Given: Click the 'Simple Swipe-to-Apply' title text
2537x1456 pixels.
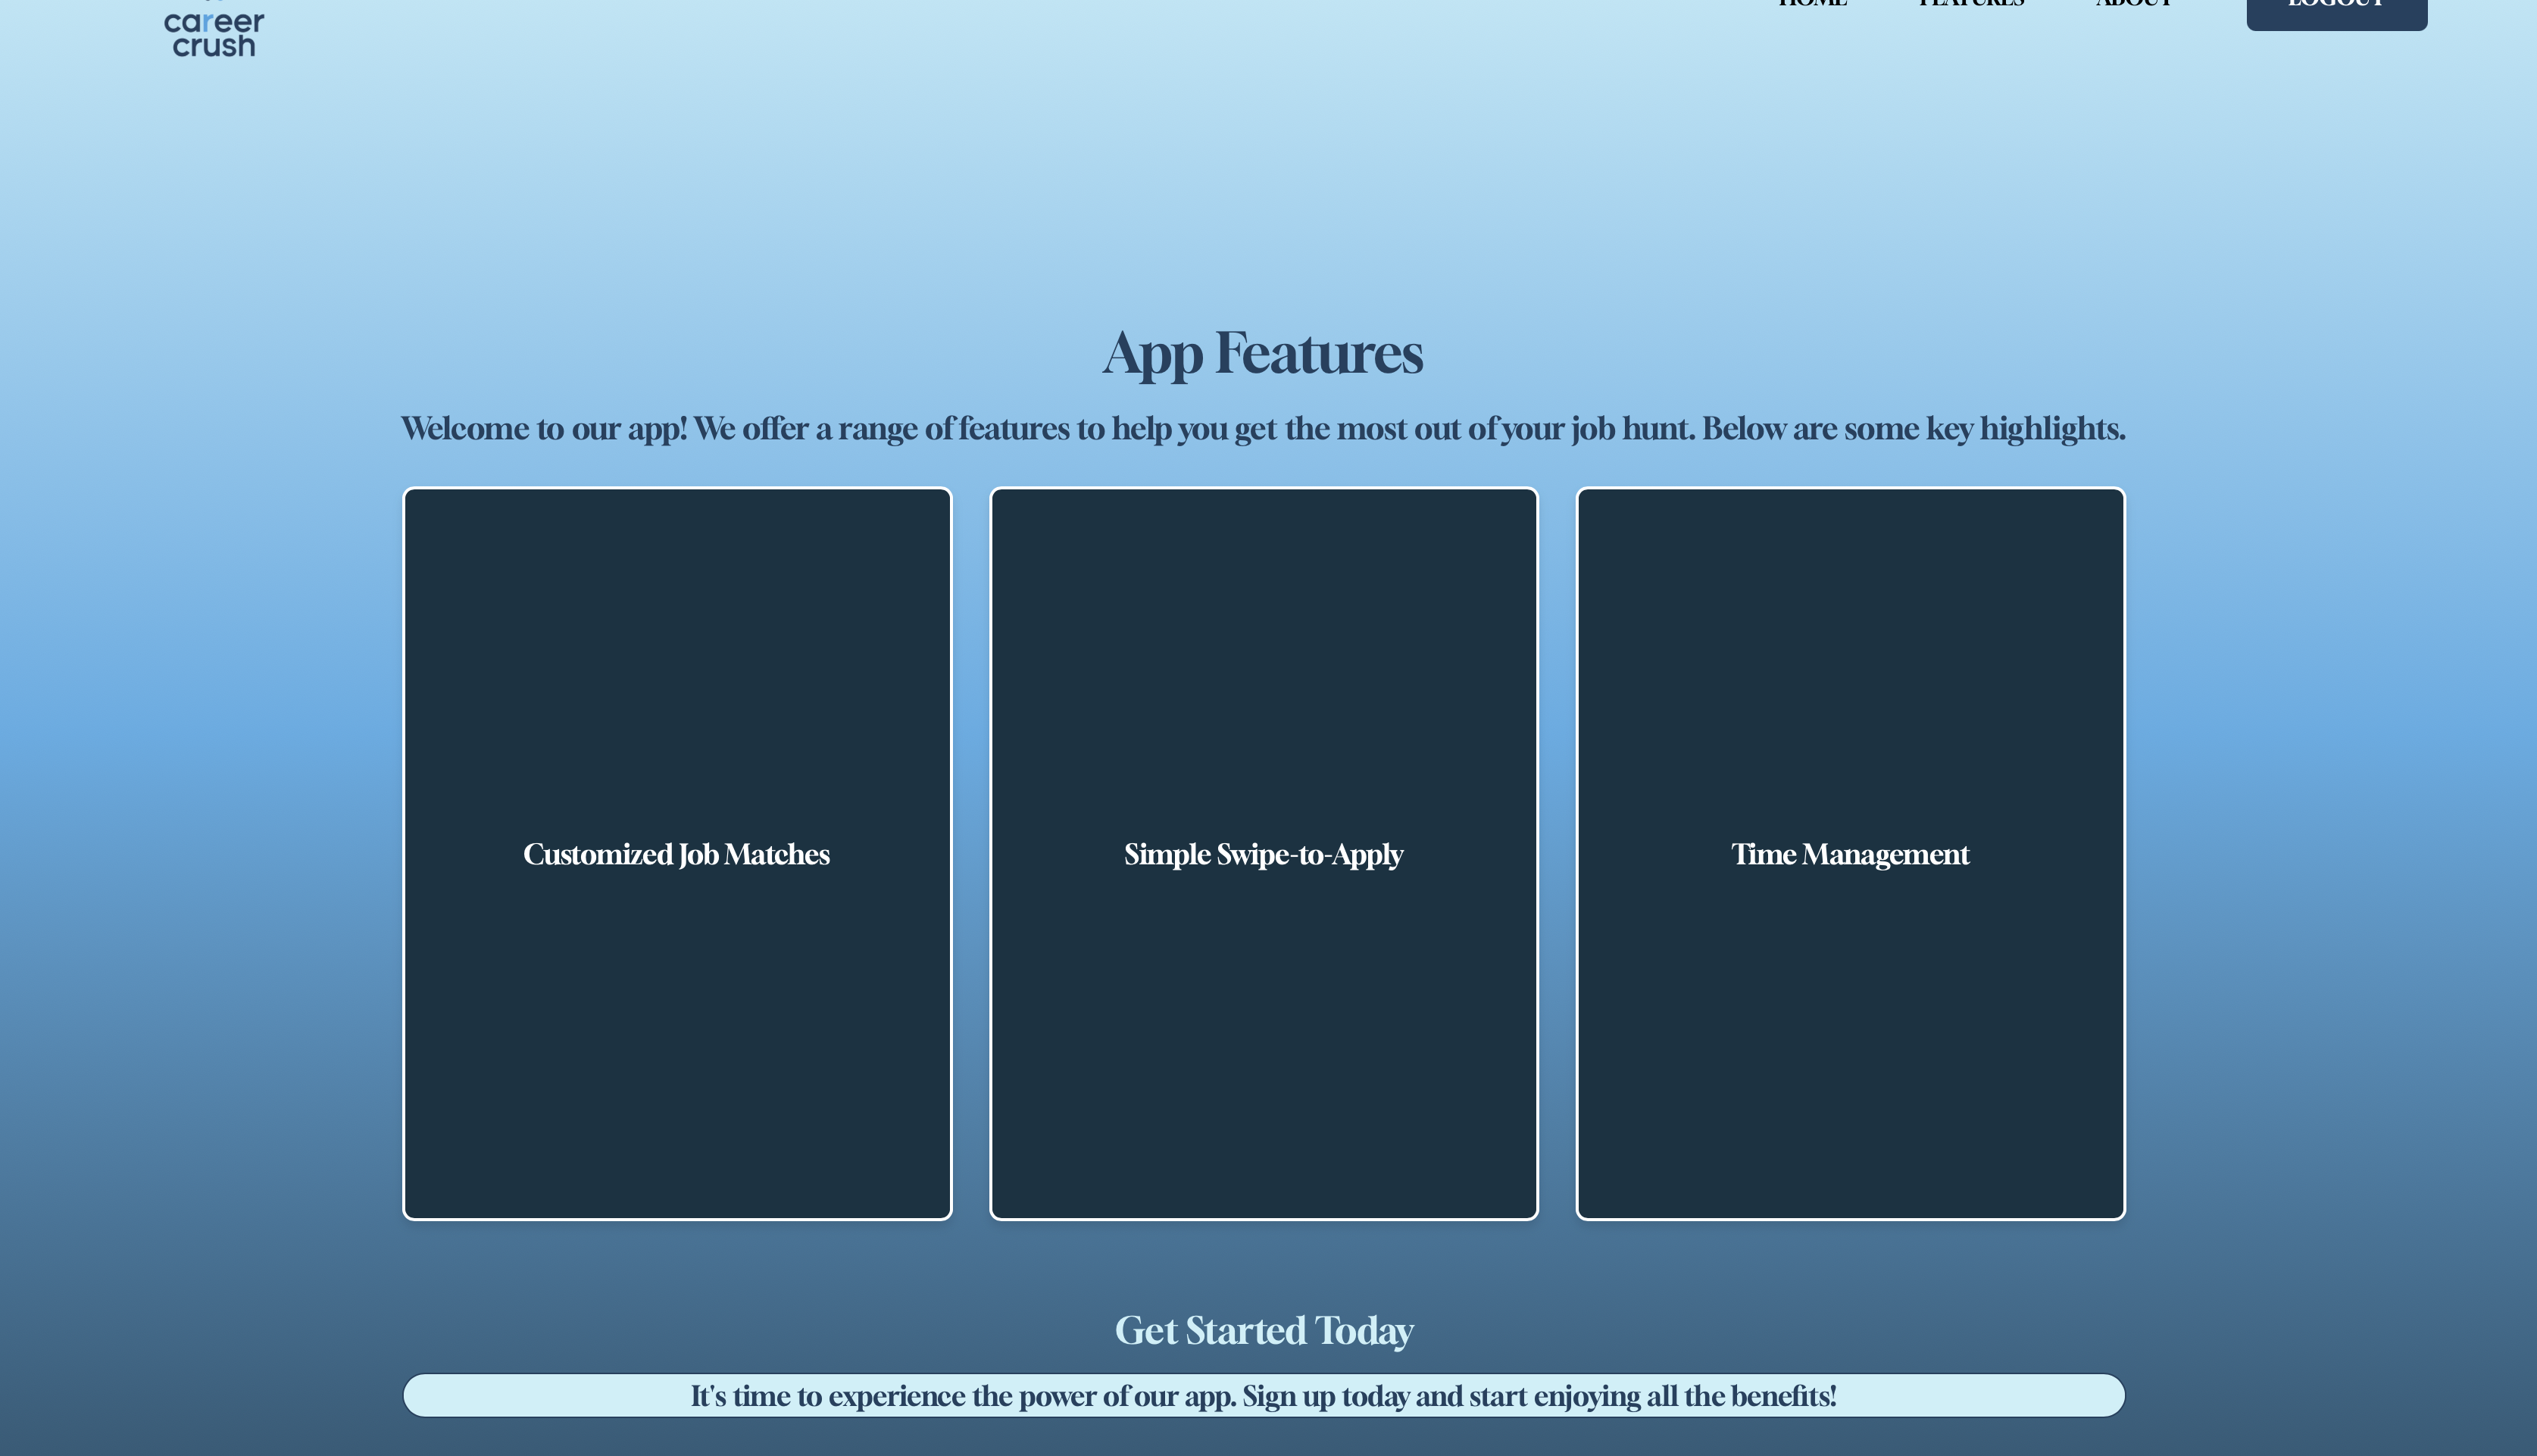Looking at the screenshot, I should pyautogui.click(x=1263, y=854).
